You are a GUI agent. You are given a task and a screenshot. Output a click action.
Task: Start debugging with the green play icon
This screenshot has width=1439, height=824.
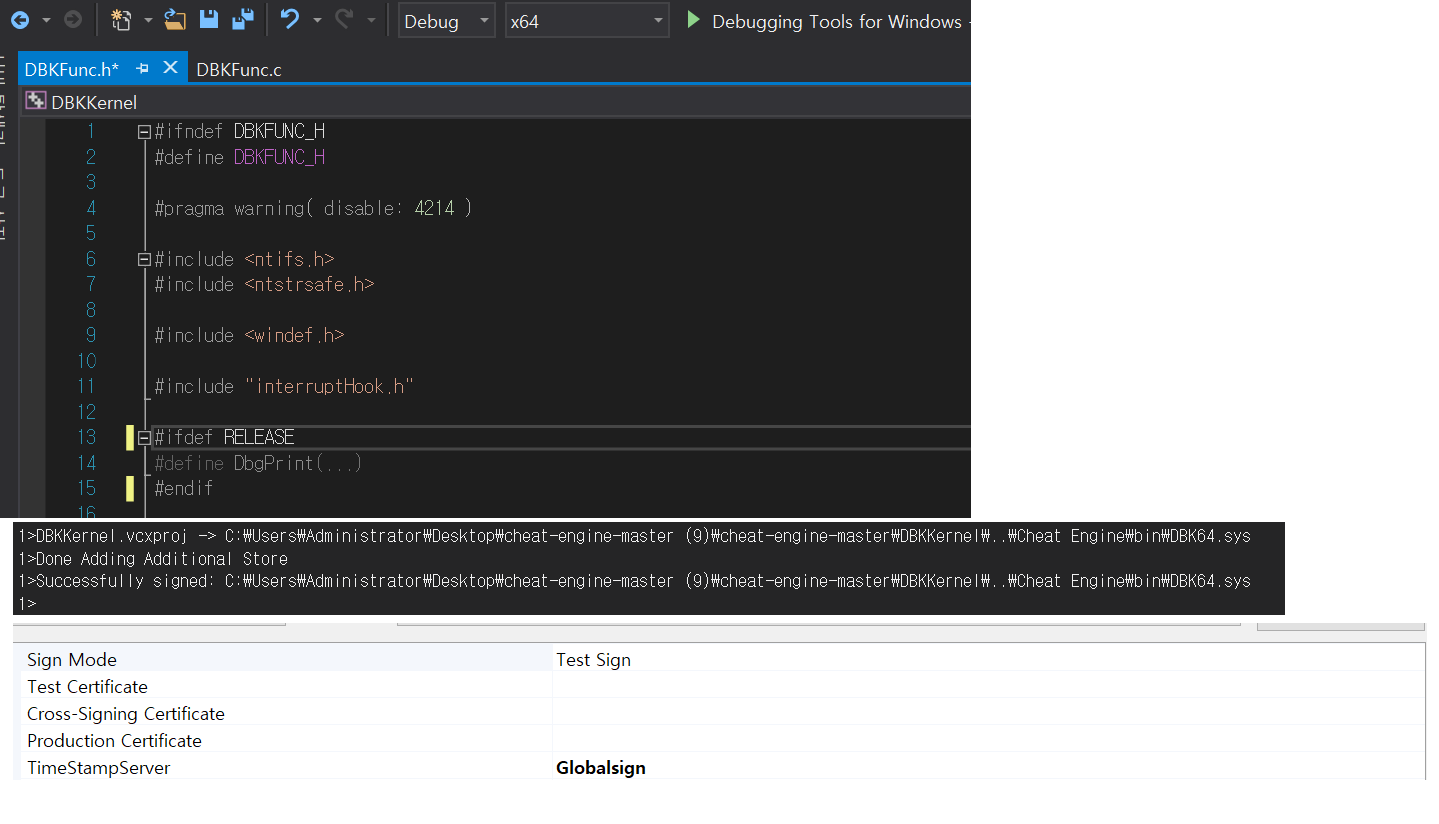click(x=695, y=20)
